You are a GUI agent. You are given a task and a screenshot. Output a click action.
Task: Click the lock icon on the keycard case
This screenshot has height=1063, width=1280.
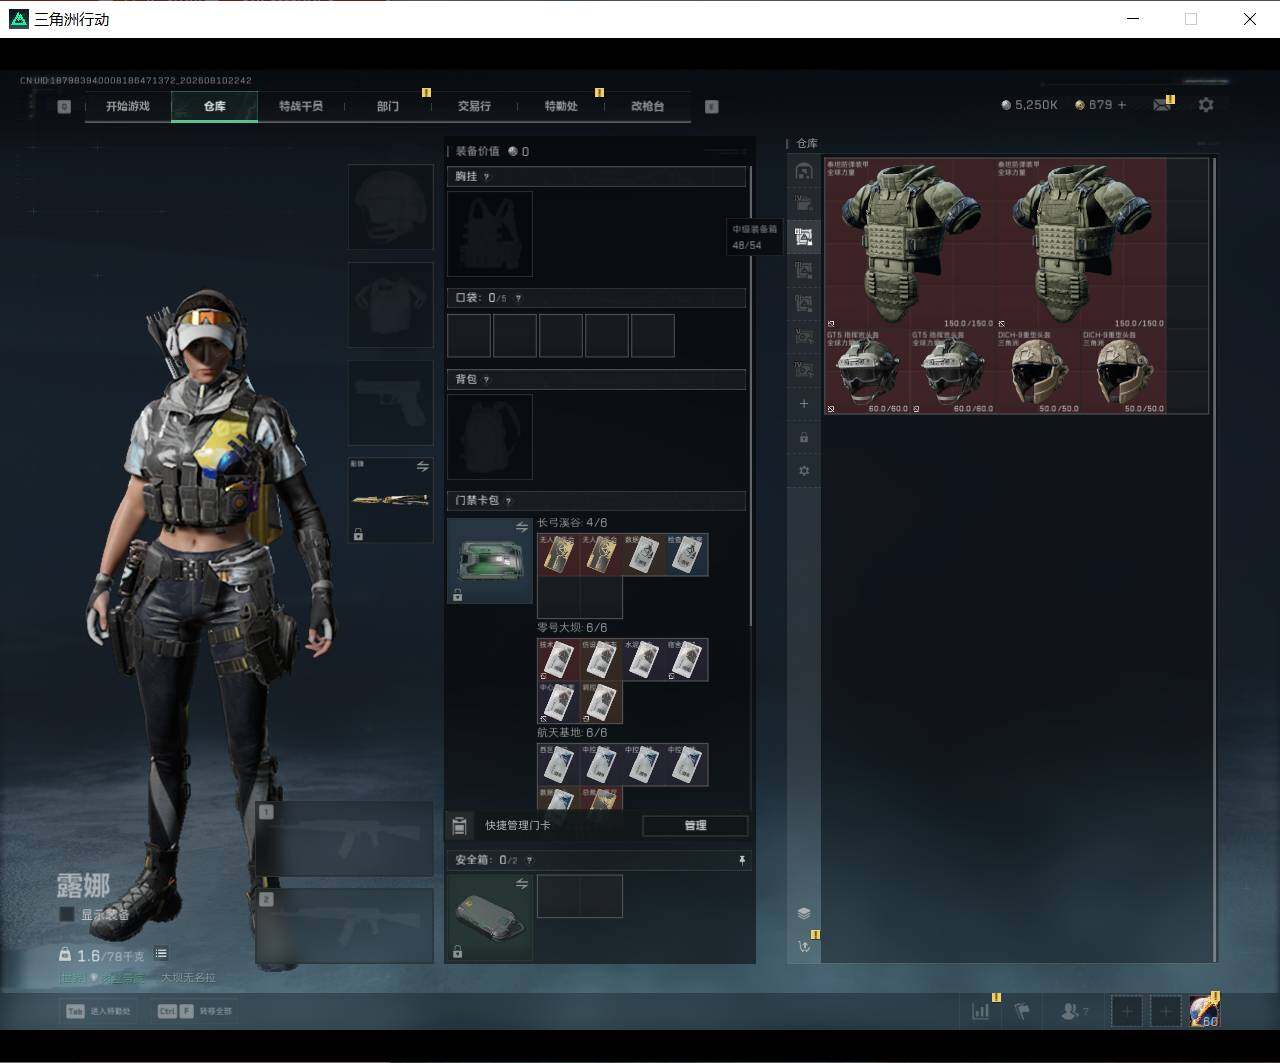tap(457, 595)
